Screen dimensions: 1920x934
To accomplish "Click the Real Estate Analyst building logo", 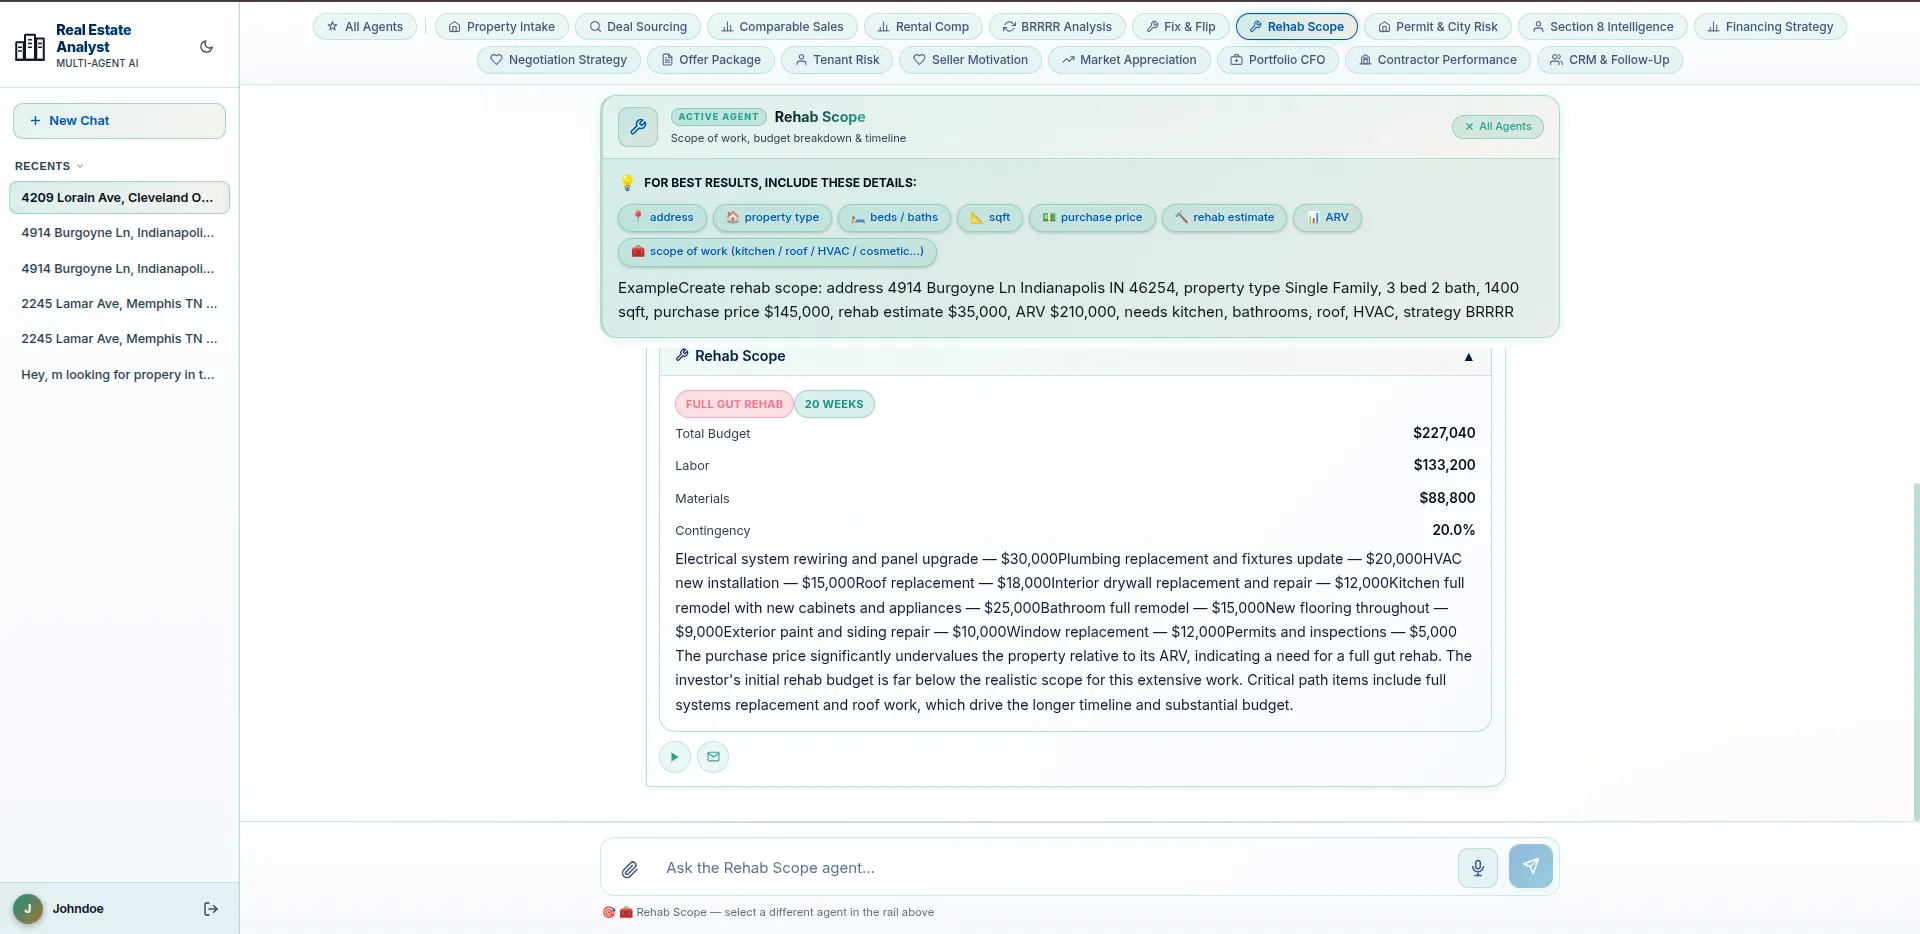I will 30,46.
